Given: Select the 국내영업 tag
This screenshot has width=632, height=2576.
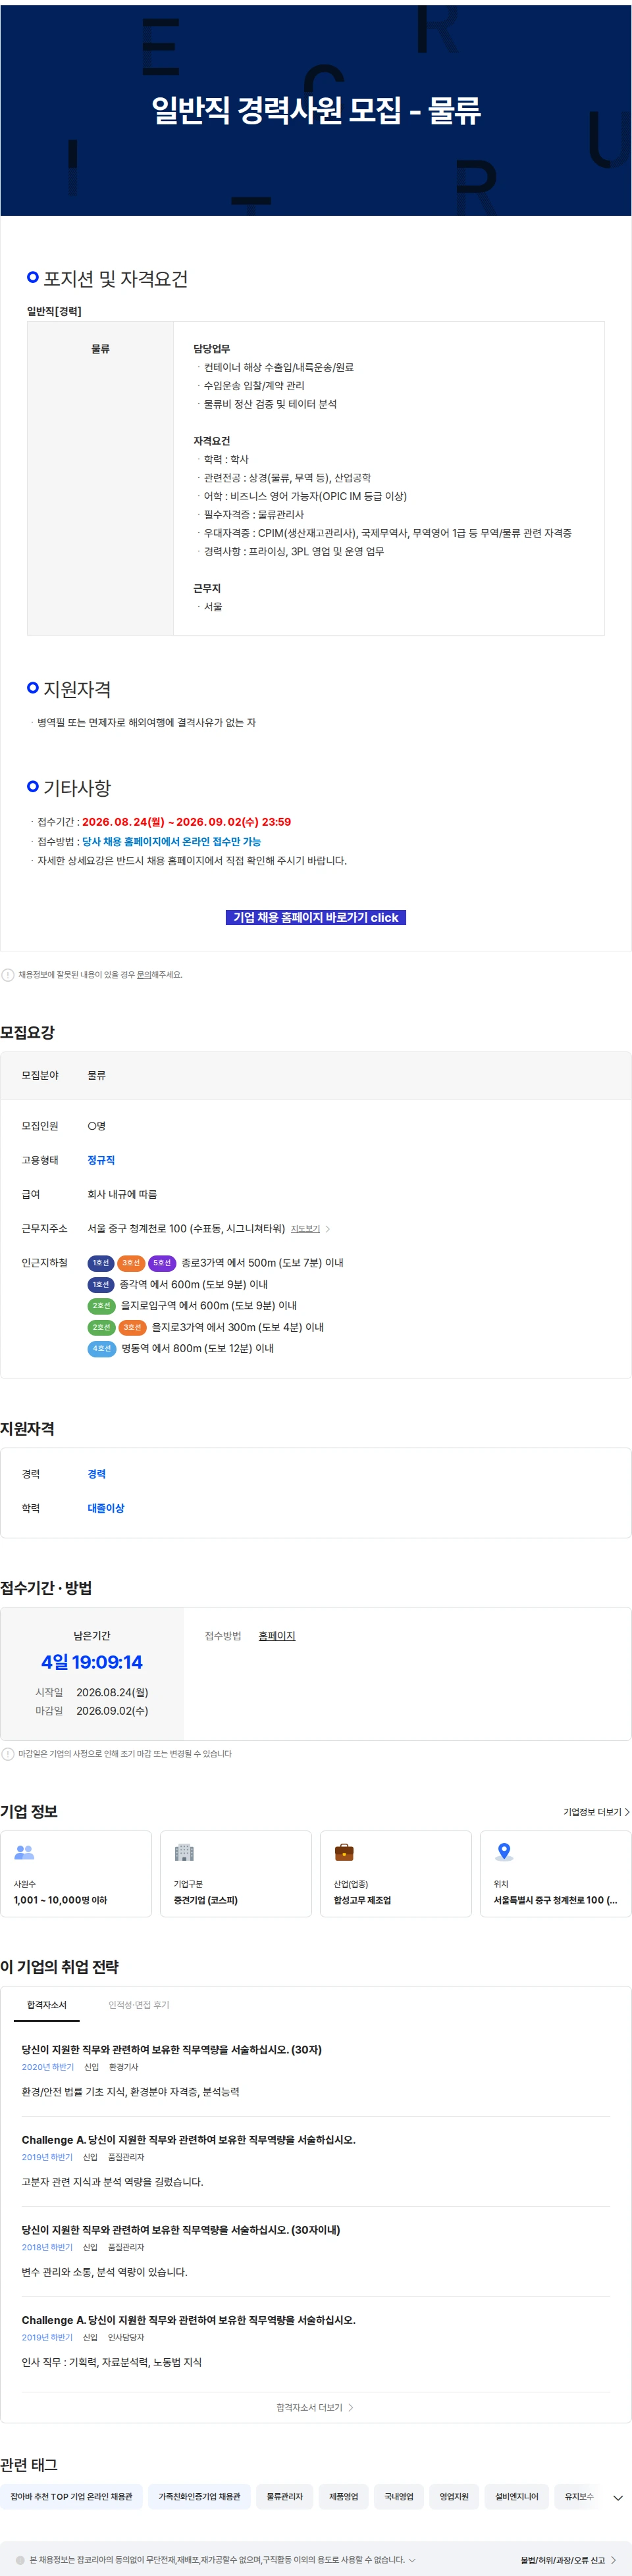Looking at the screenshot, I should click(x=399, y=2497).
